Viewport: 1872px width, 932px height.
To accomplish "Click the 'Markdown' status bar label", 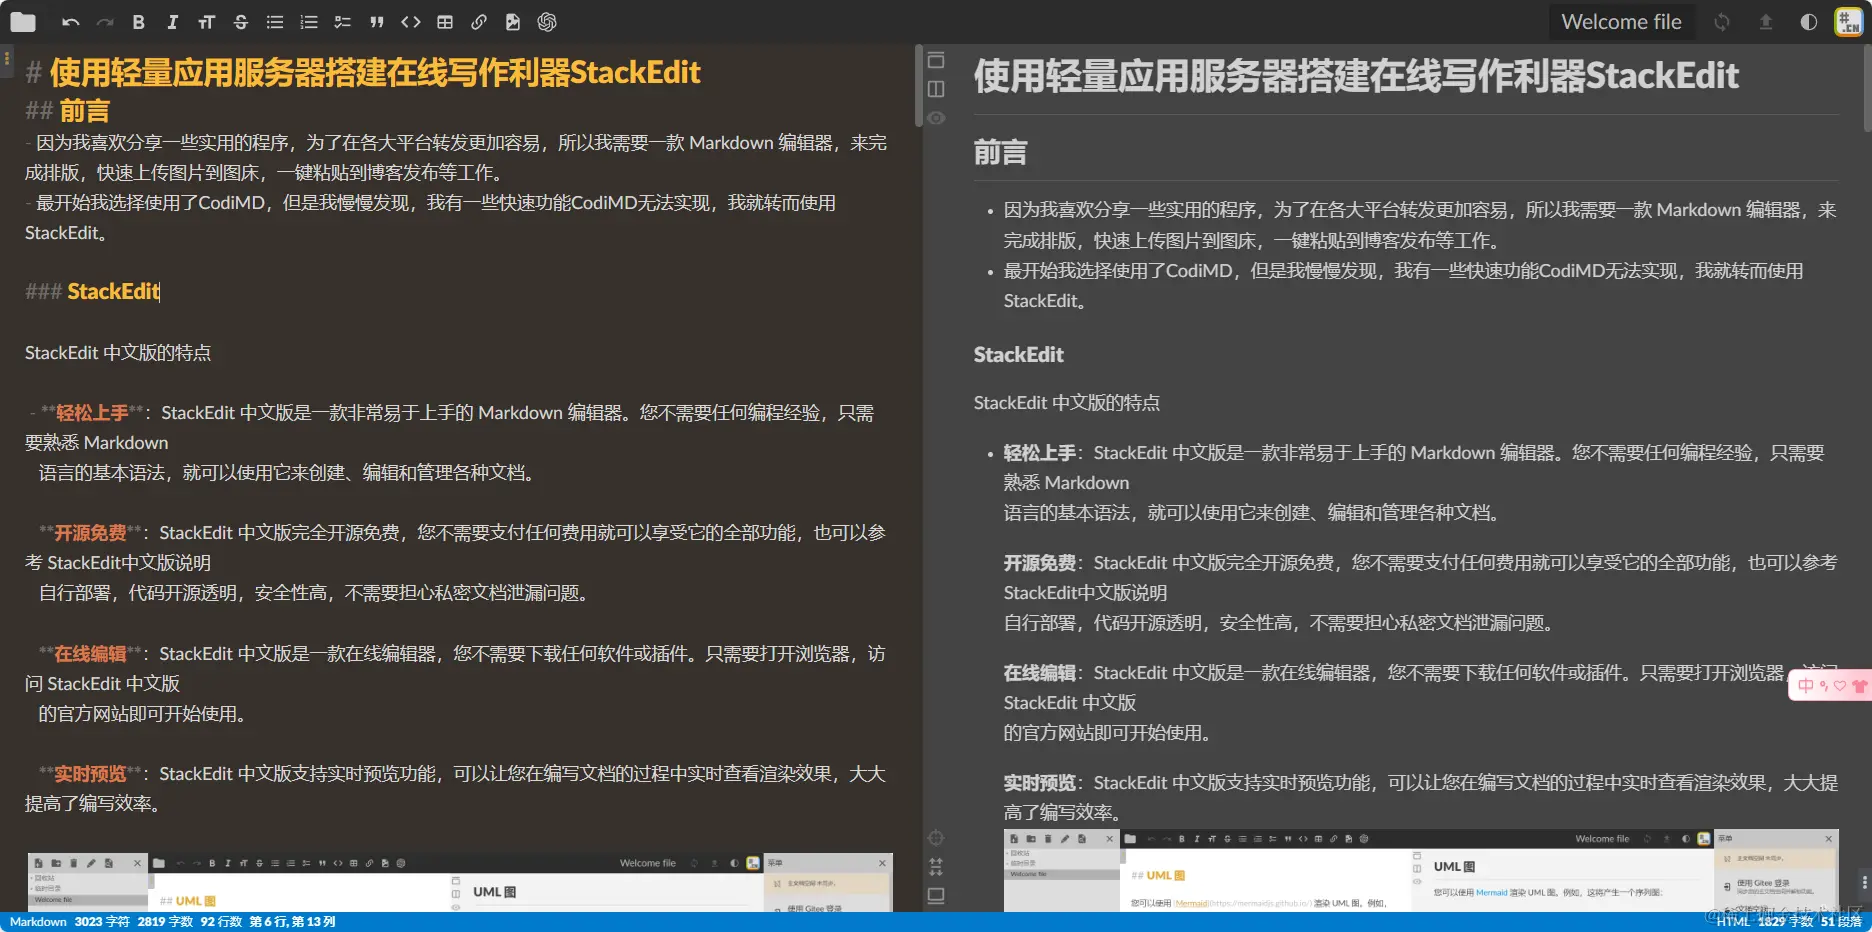I will [38, 922].
